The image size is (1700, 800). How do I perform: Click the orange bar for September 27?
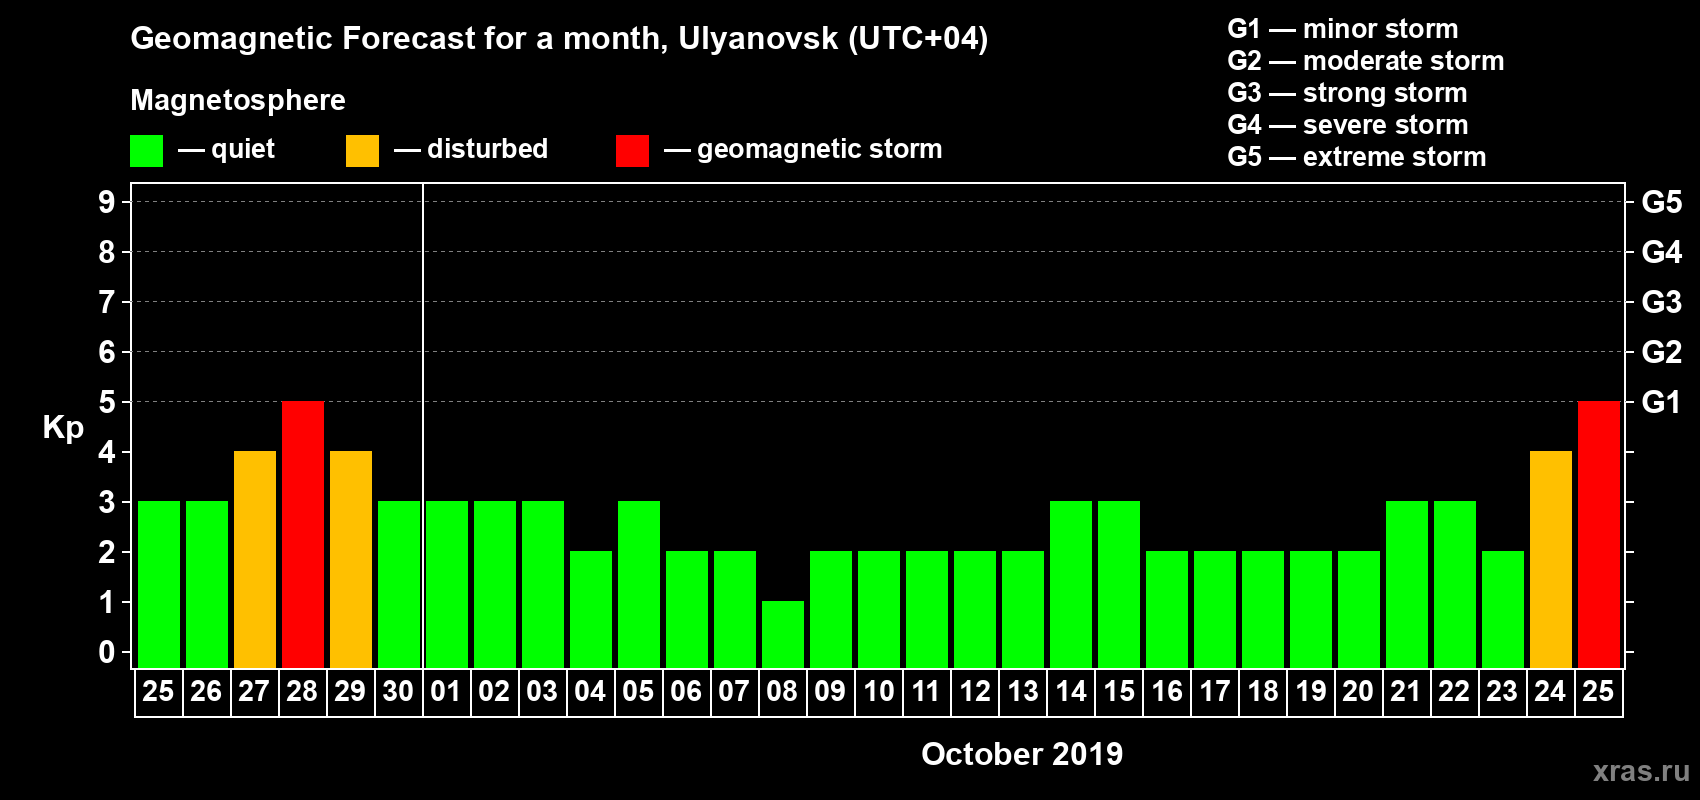click(255, 559)
